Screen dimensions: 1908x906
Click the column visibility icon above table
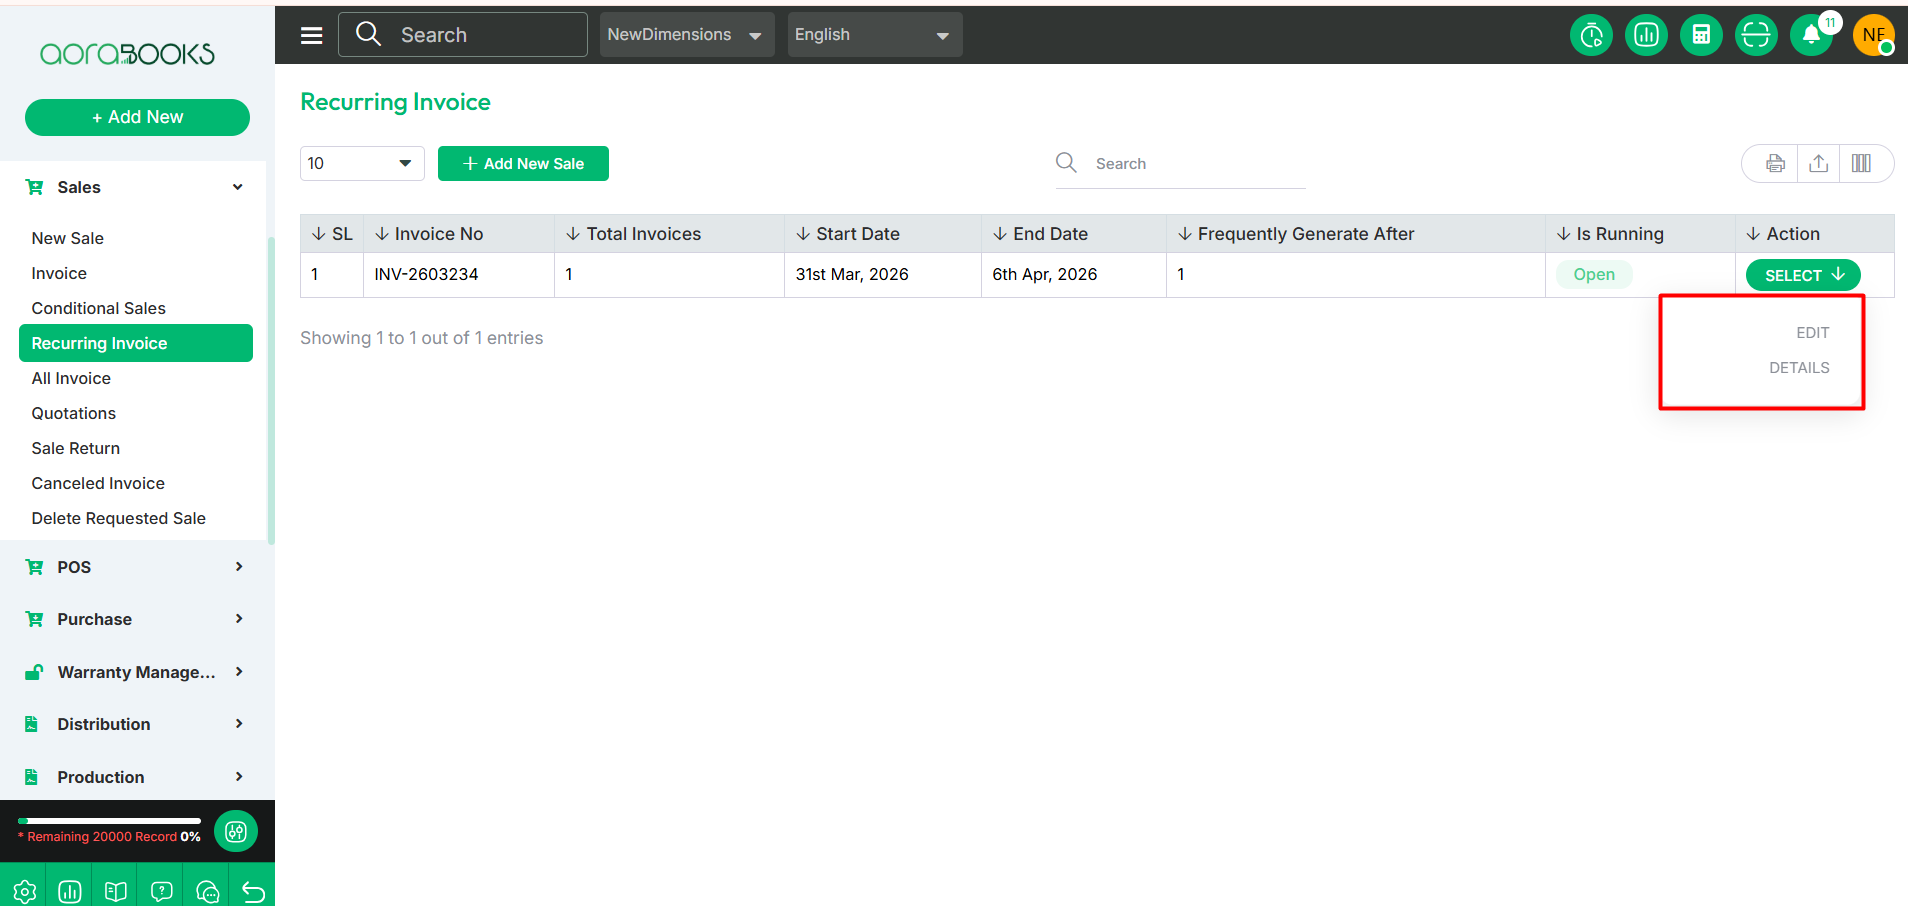(1862, 164)
